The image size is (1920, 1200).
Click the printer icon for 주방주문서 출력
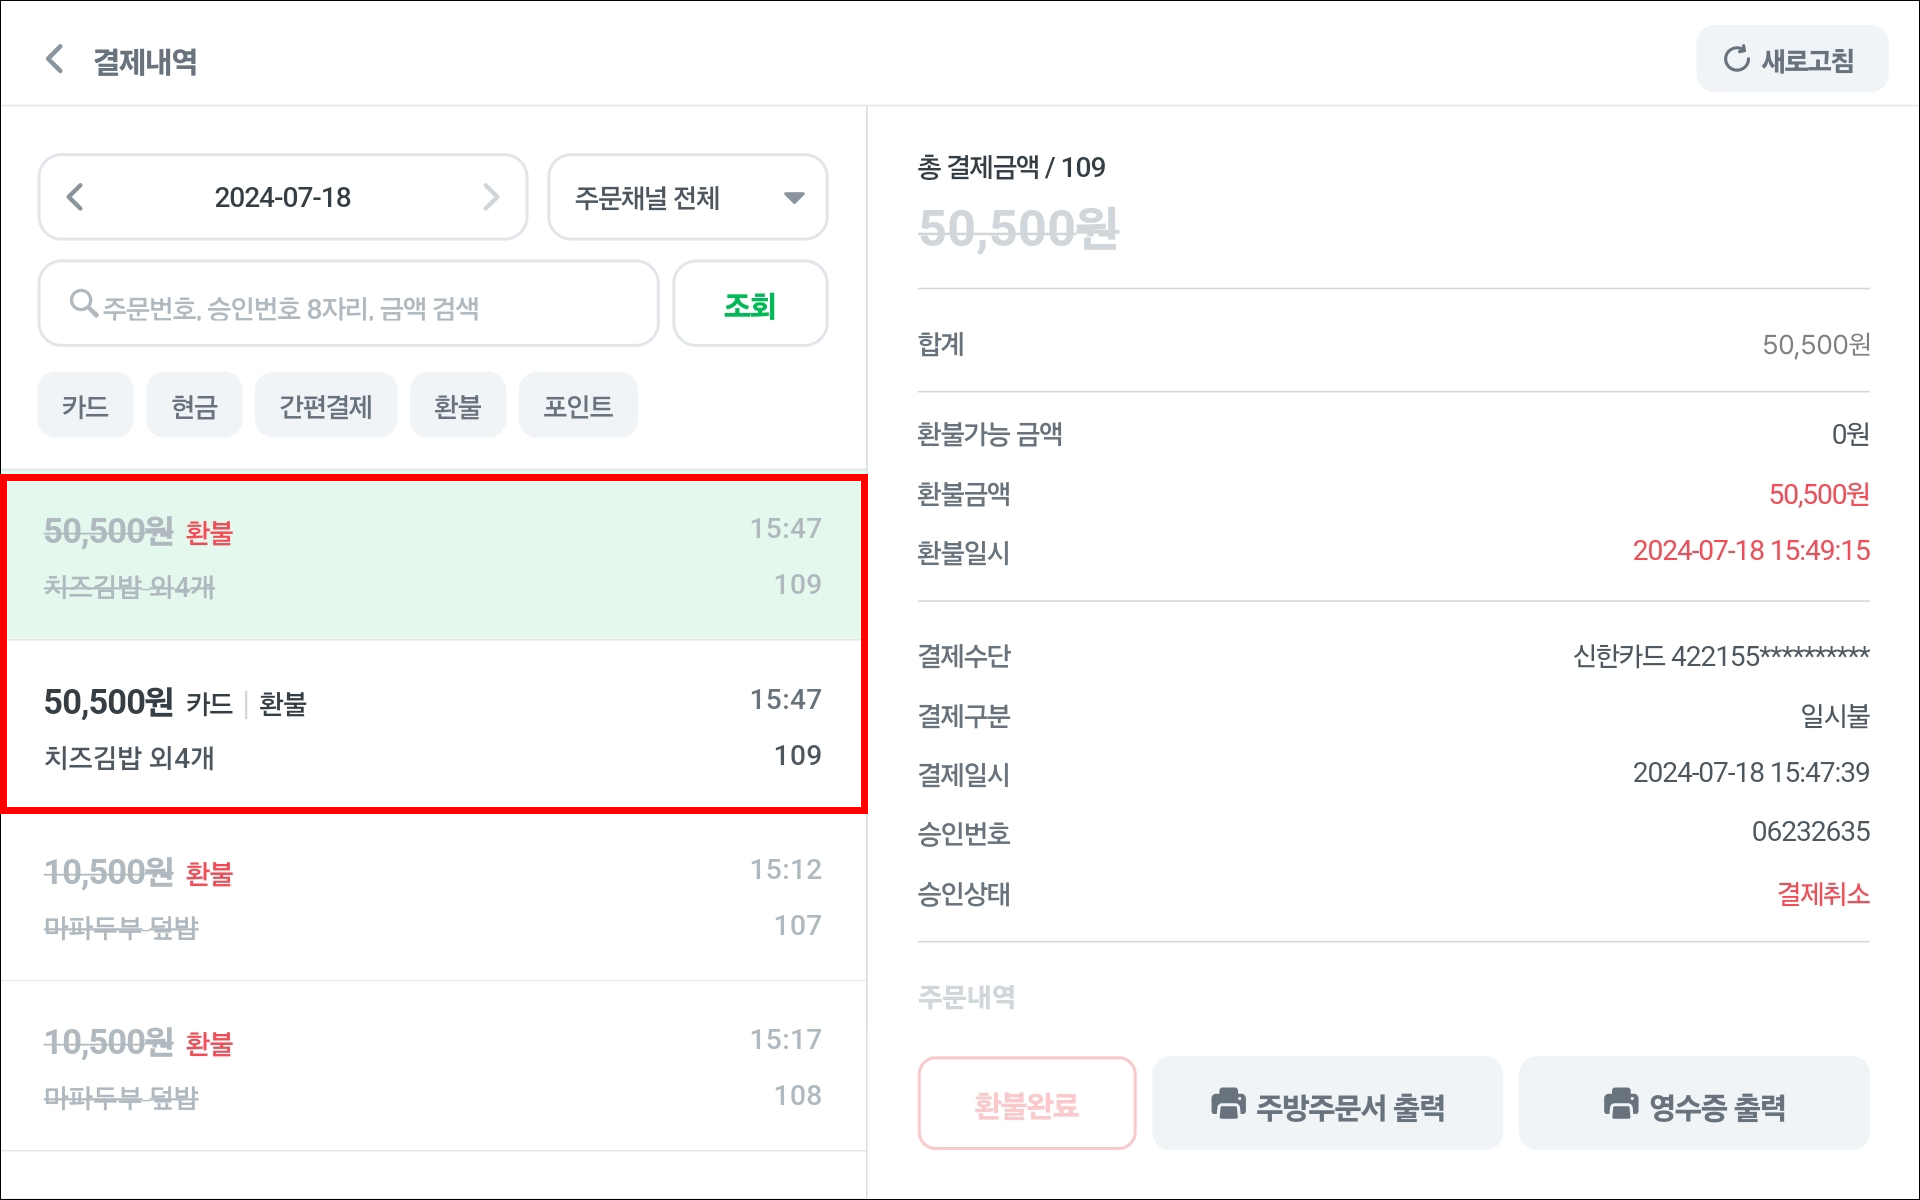coord(1228,1104)
